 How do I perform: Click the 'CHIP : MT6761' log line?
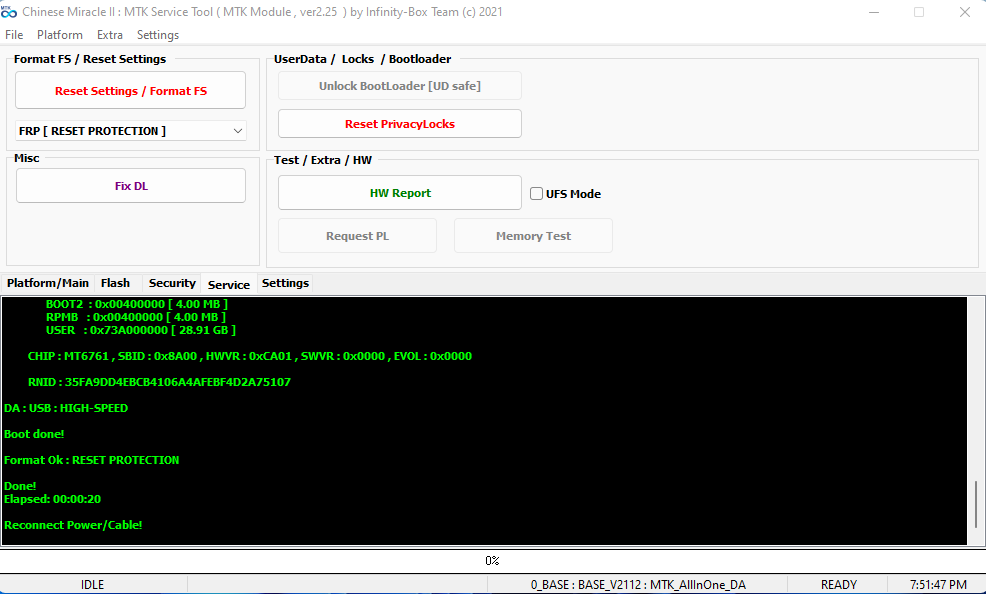coord(250,356)
